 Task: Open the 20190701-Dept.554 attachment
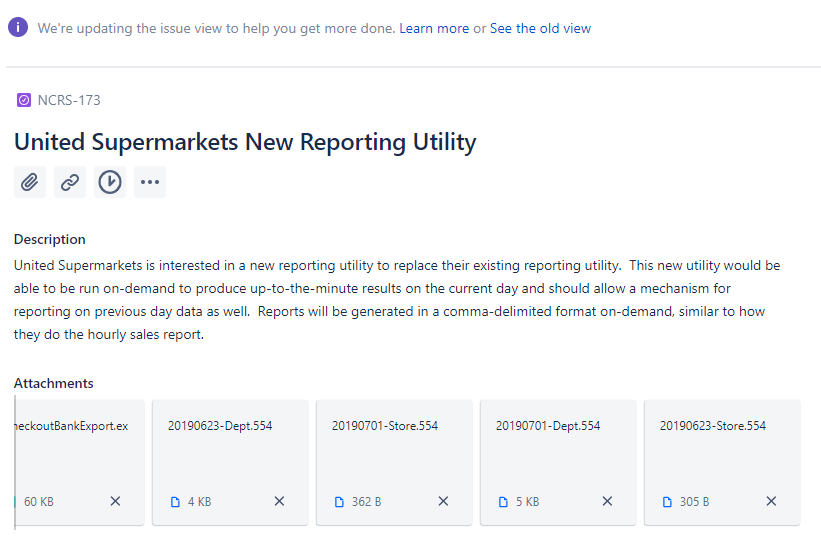point(558,462)
